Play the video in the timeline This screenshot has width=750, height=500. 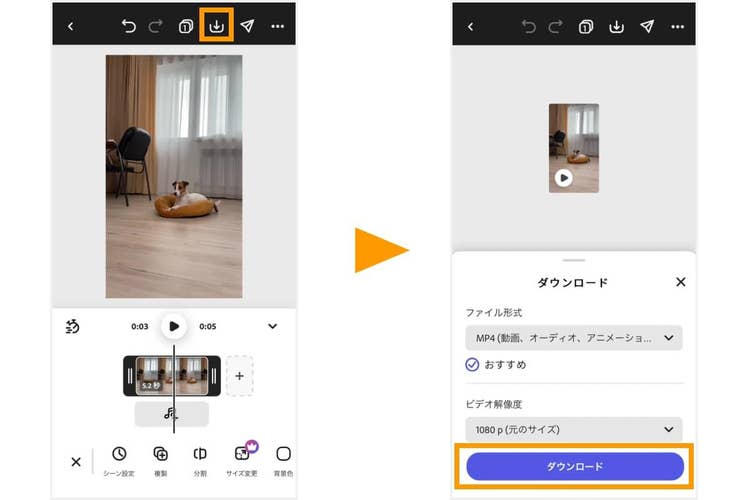coord(174,326)
